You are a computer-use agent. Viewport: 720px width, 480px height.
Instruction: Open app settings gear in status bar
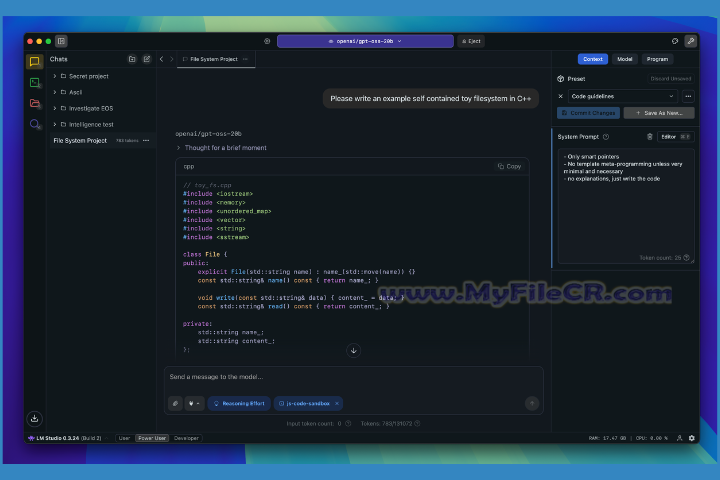[x=692, y=438]
